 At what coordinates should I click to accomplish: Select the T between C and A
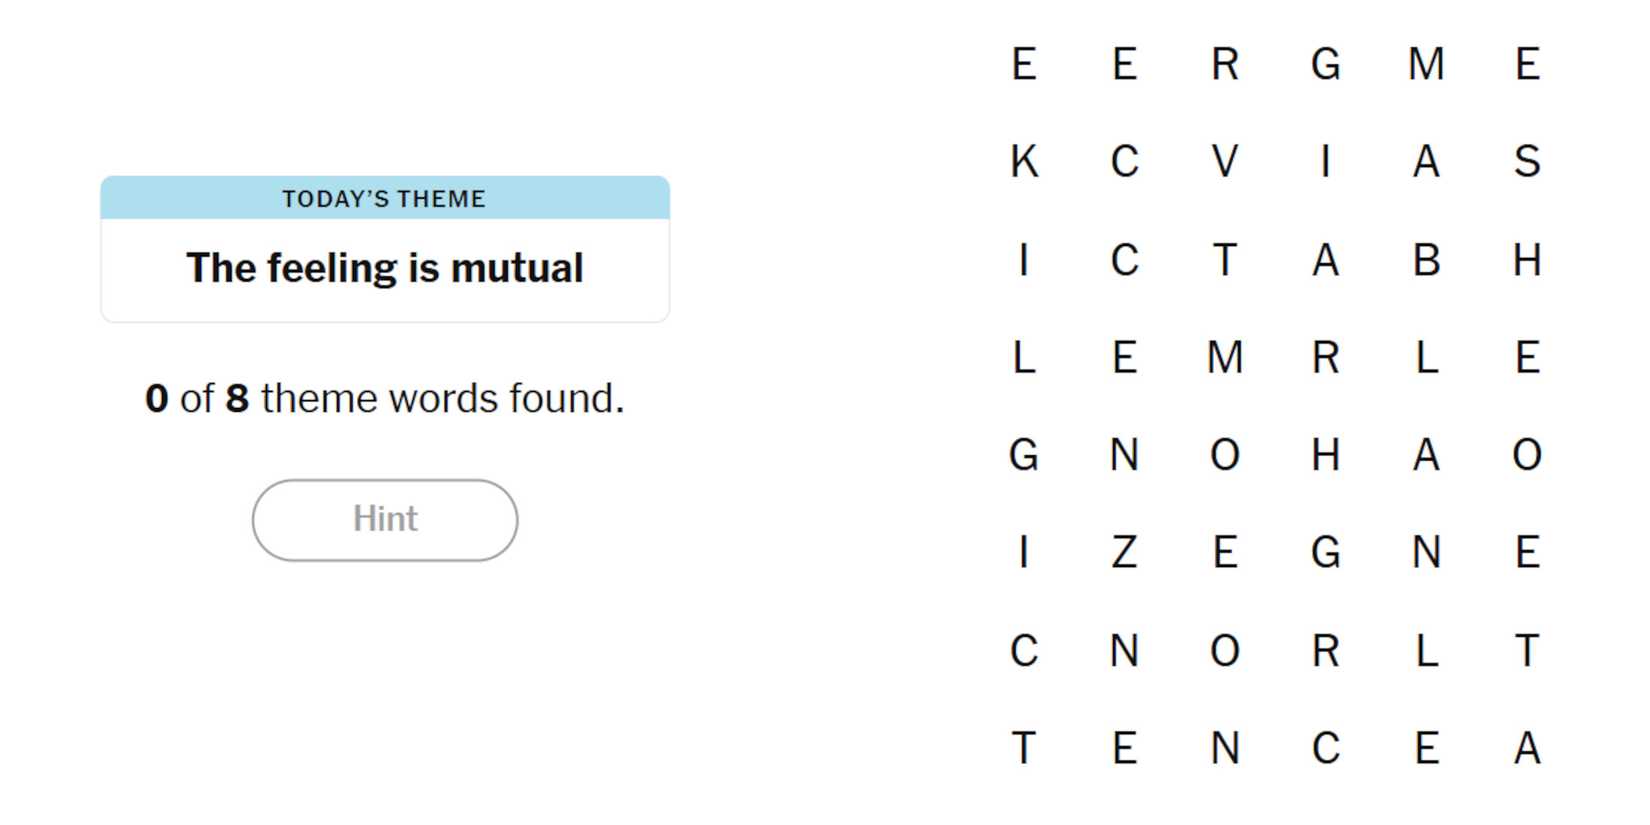pos(1225,259)
